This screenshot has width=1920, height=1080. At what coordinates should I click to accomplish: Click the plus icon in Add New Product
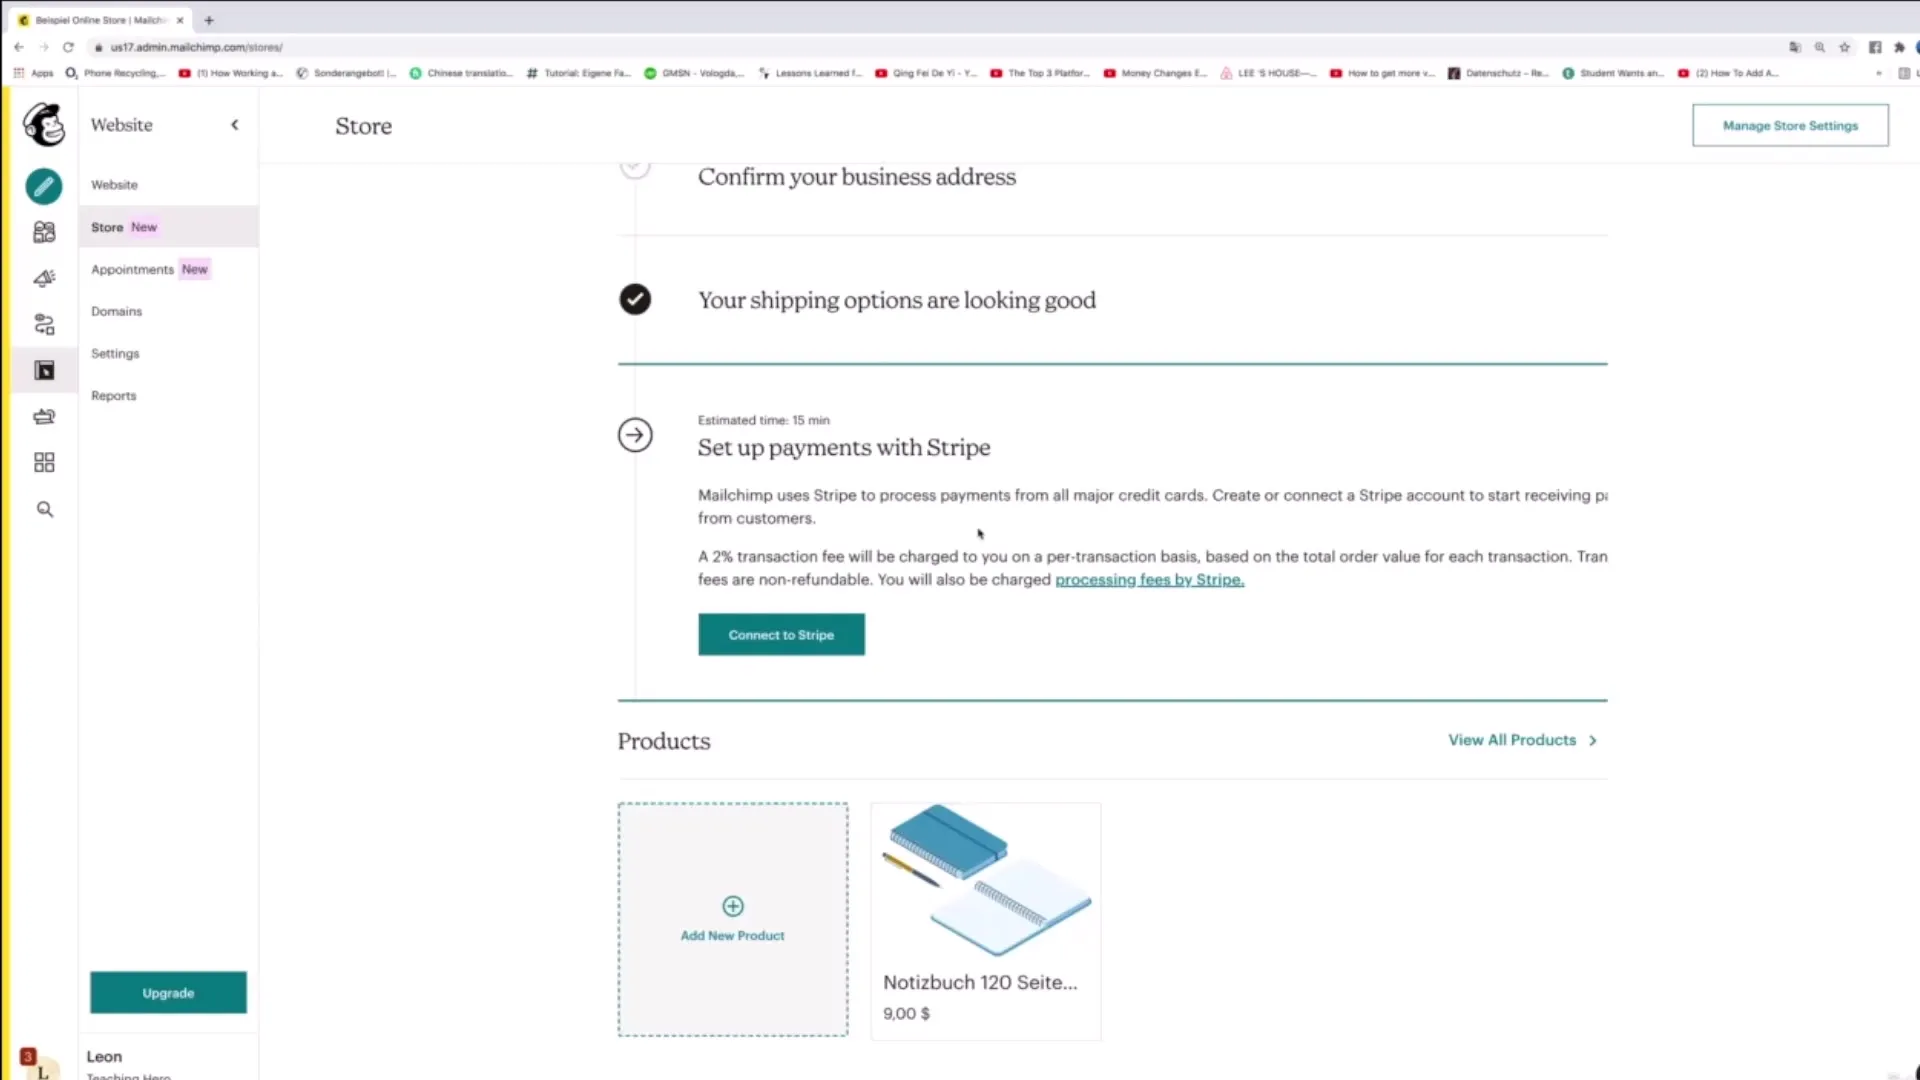pyautogui.click(x=733, y=906)
